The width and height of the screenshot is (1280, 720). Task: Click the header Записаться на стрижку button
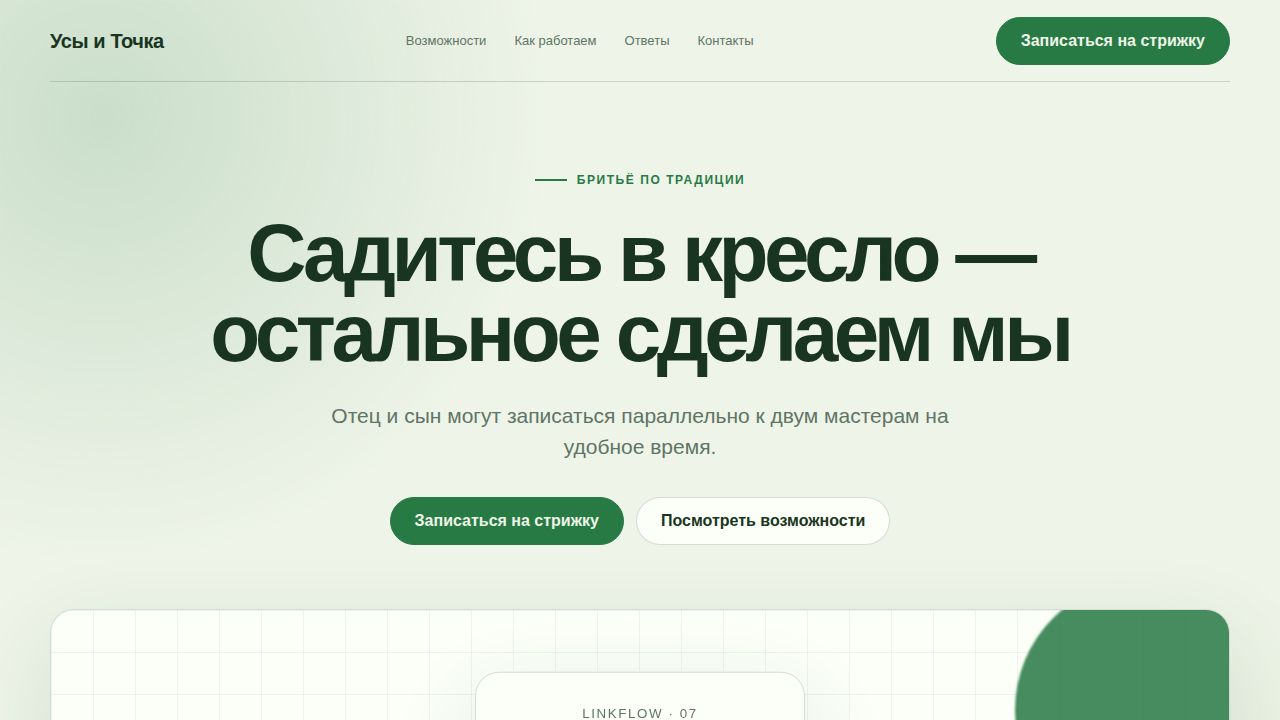[1113, 41]
